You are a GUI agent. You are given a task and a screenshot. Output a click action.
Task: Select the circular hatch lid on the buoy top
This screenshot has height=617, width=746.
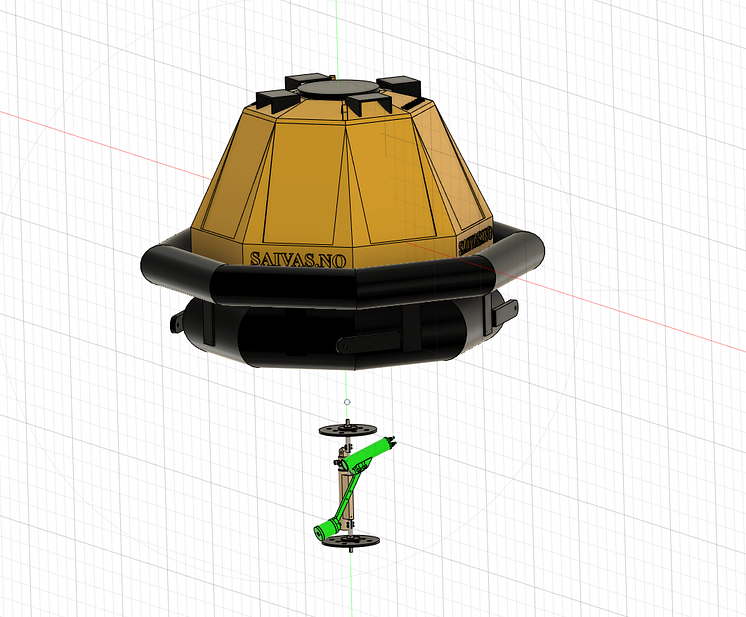tap(338, 89)
